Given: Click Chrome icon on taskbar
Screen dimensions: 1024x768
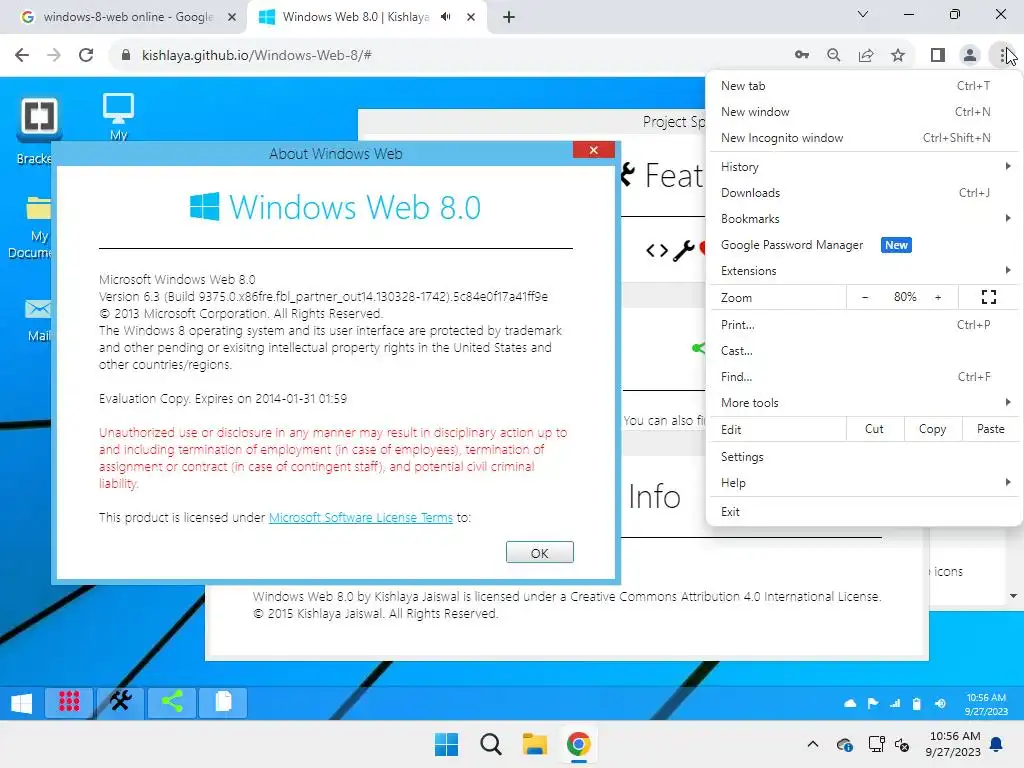Looking at the screenshot, I should pyautogui.click(x=579, y=744).
